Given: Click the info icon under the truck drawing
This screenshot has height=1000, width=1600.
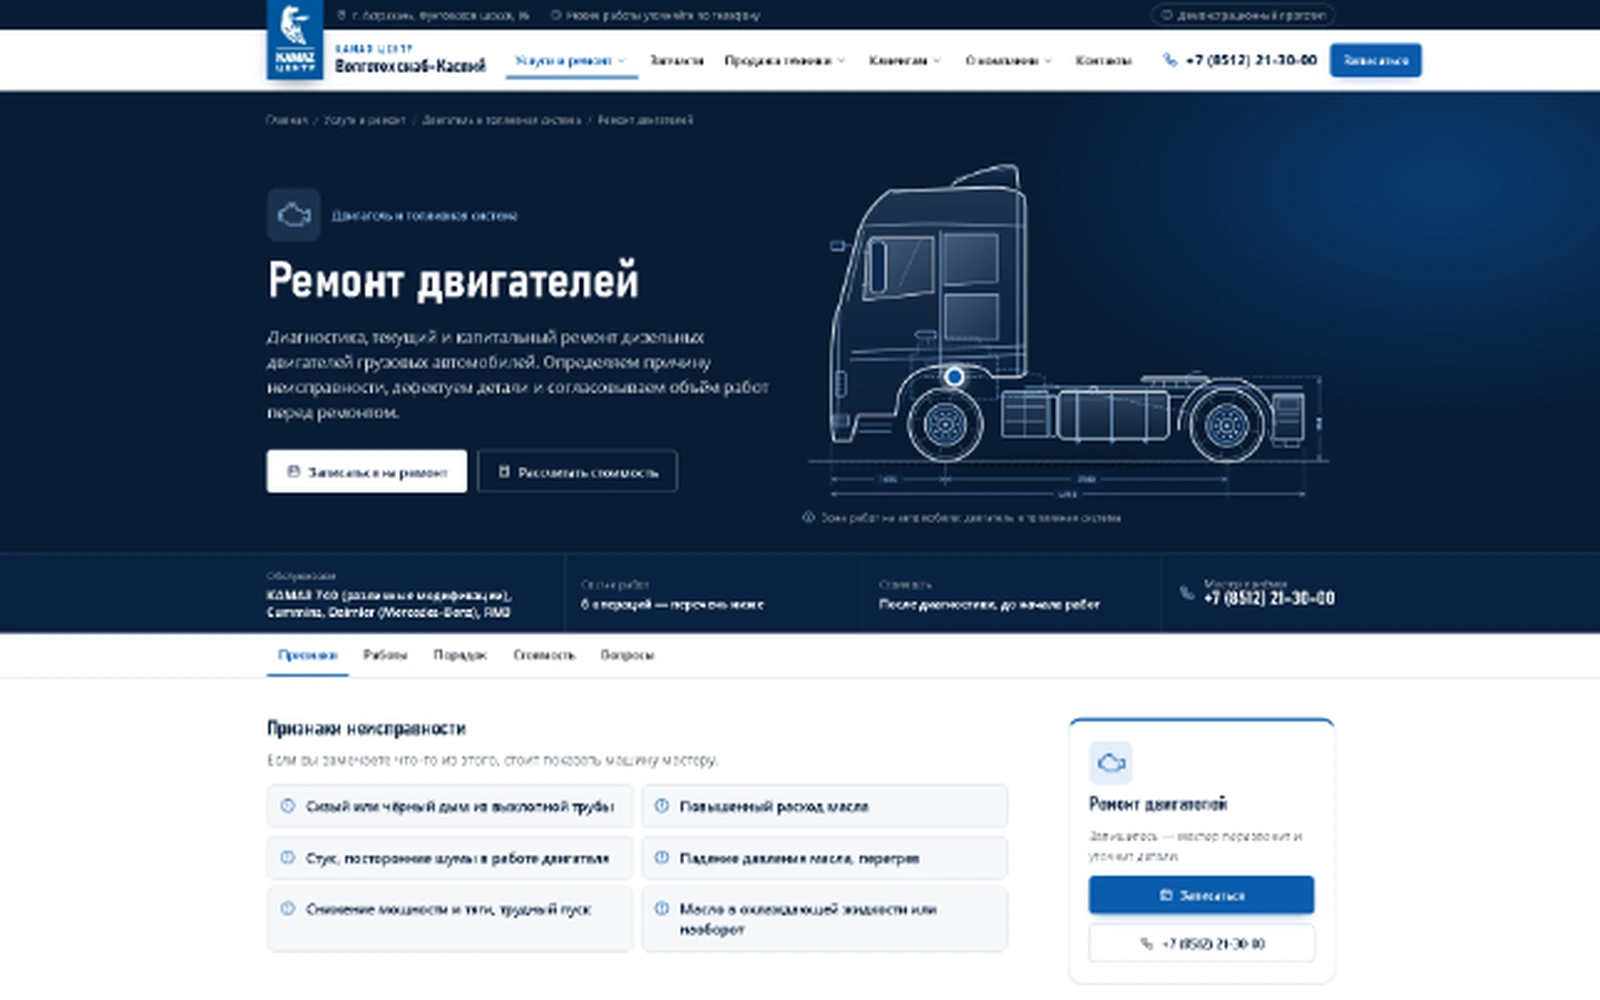Looking at the screenshot, I should tap(808, 518).
